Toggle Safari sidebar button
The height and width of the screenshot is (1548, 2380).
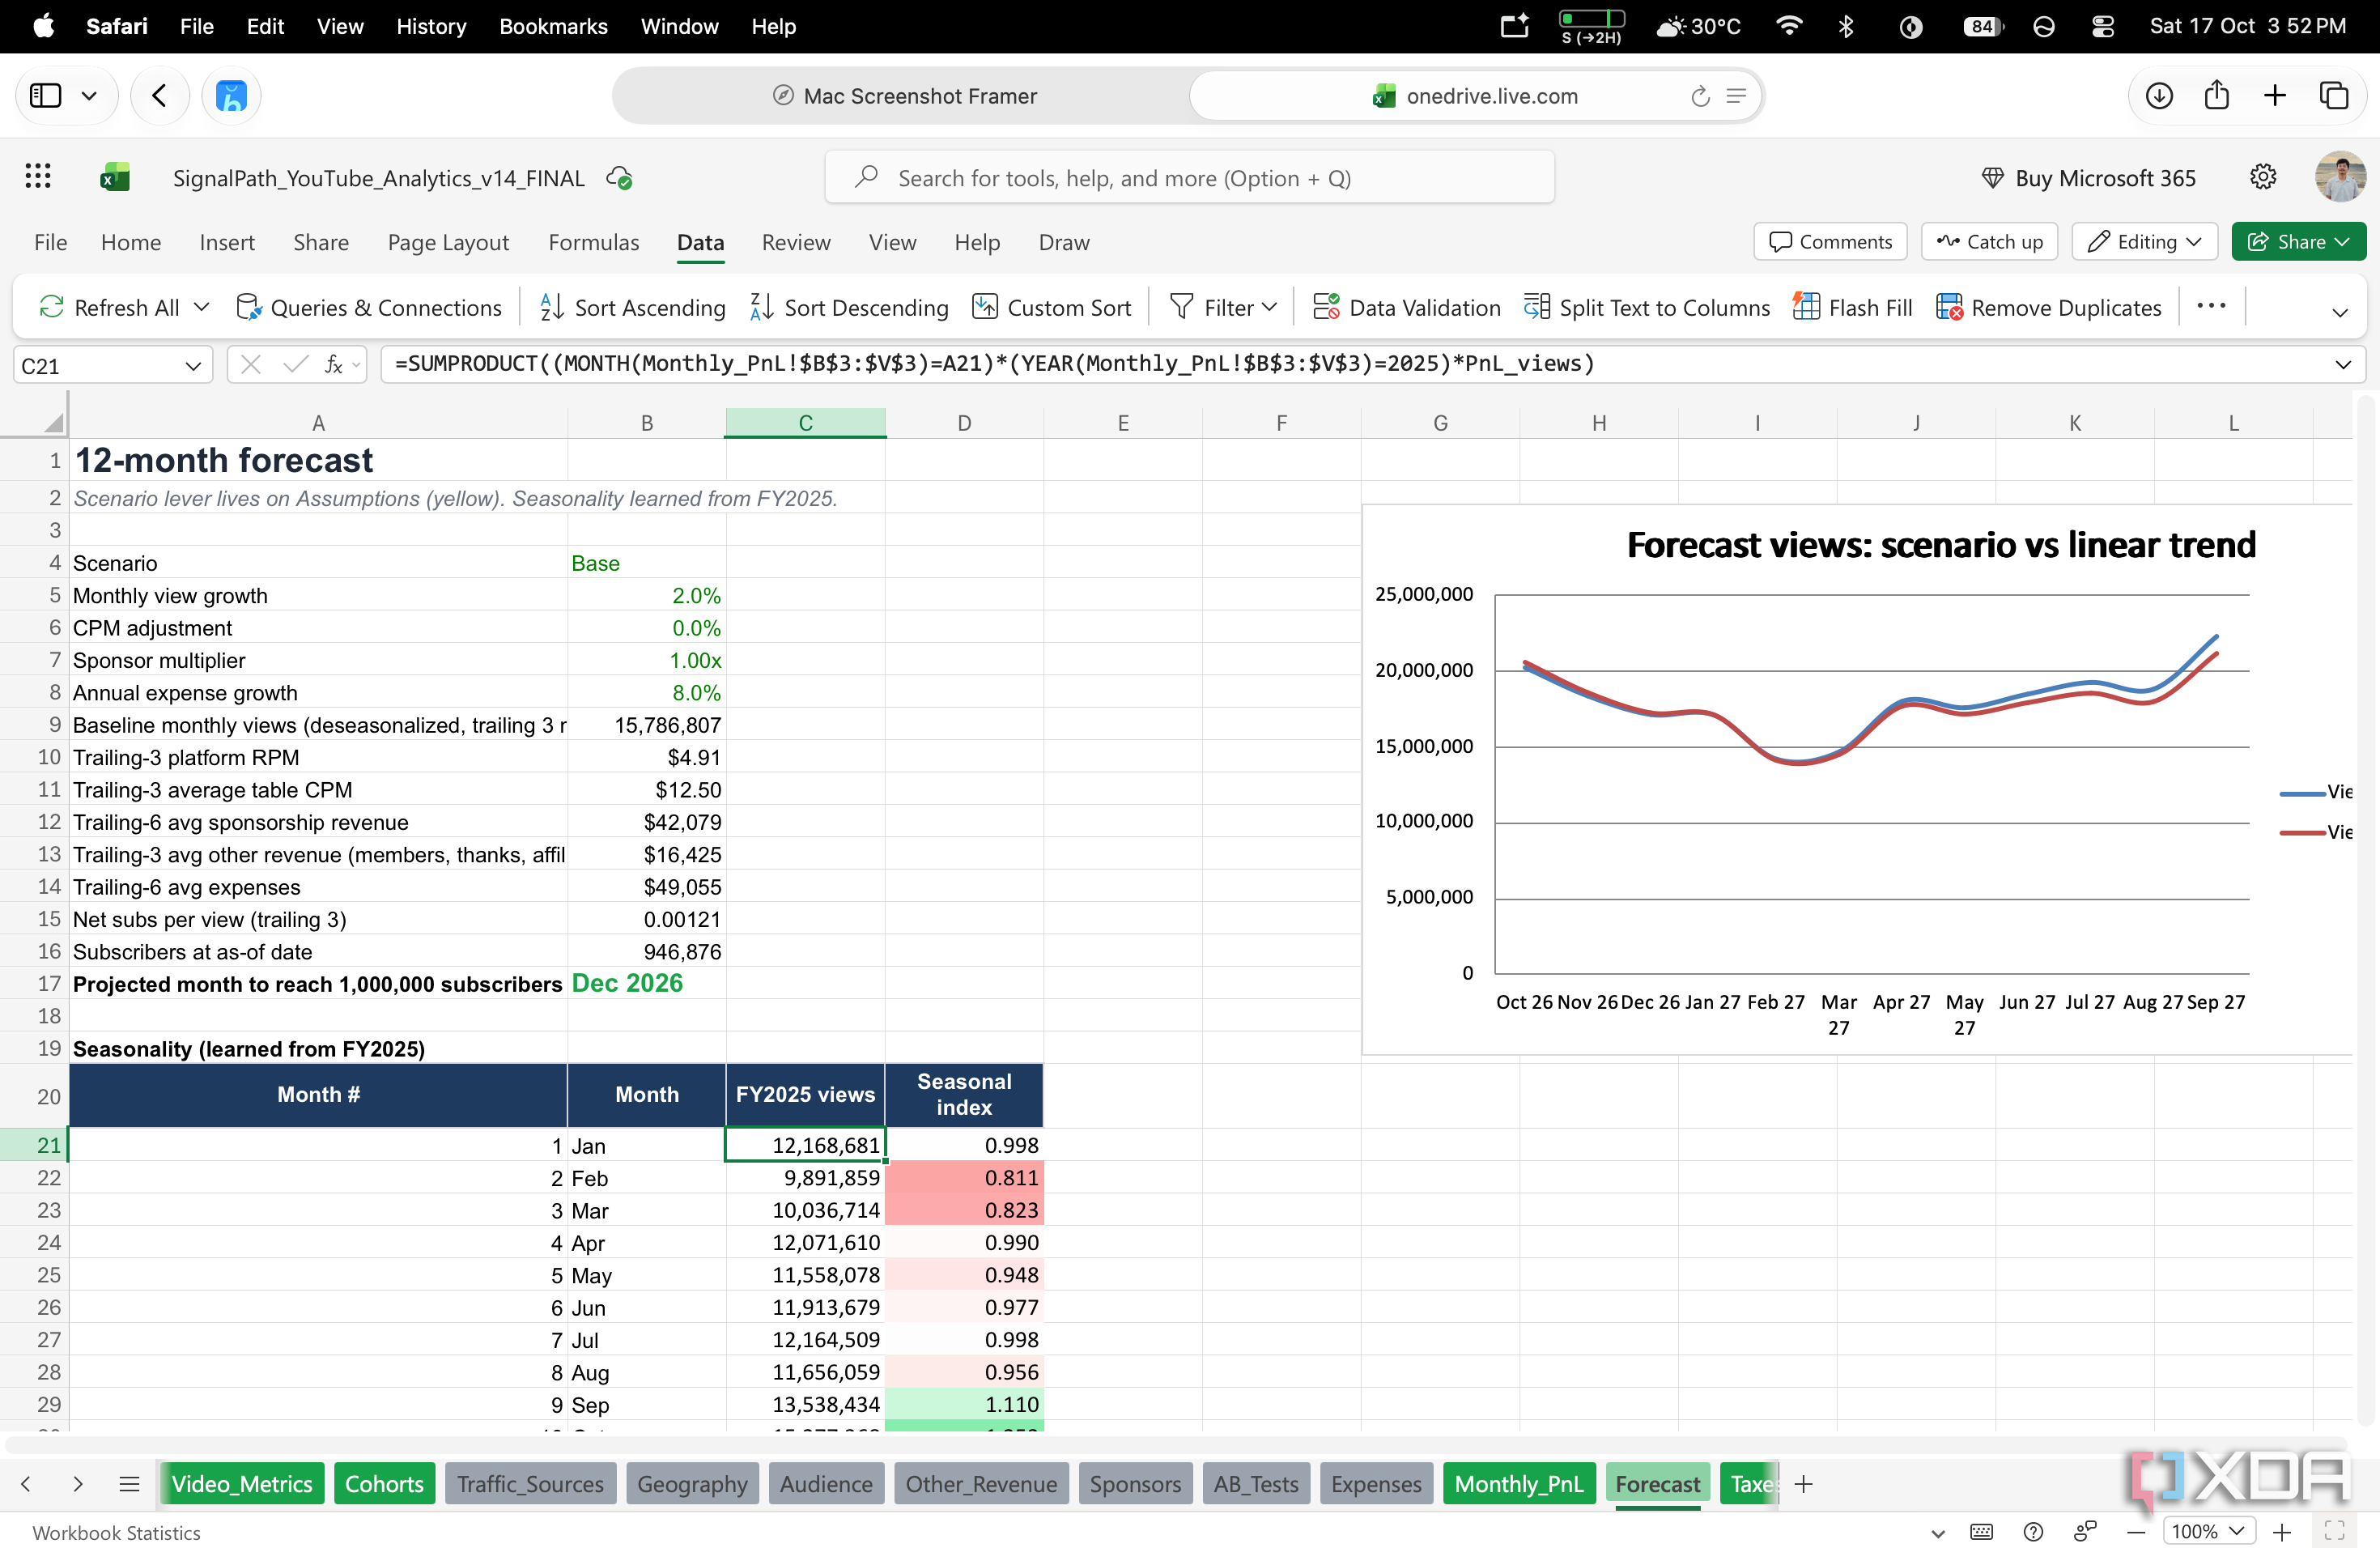point(46,96)
